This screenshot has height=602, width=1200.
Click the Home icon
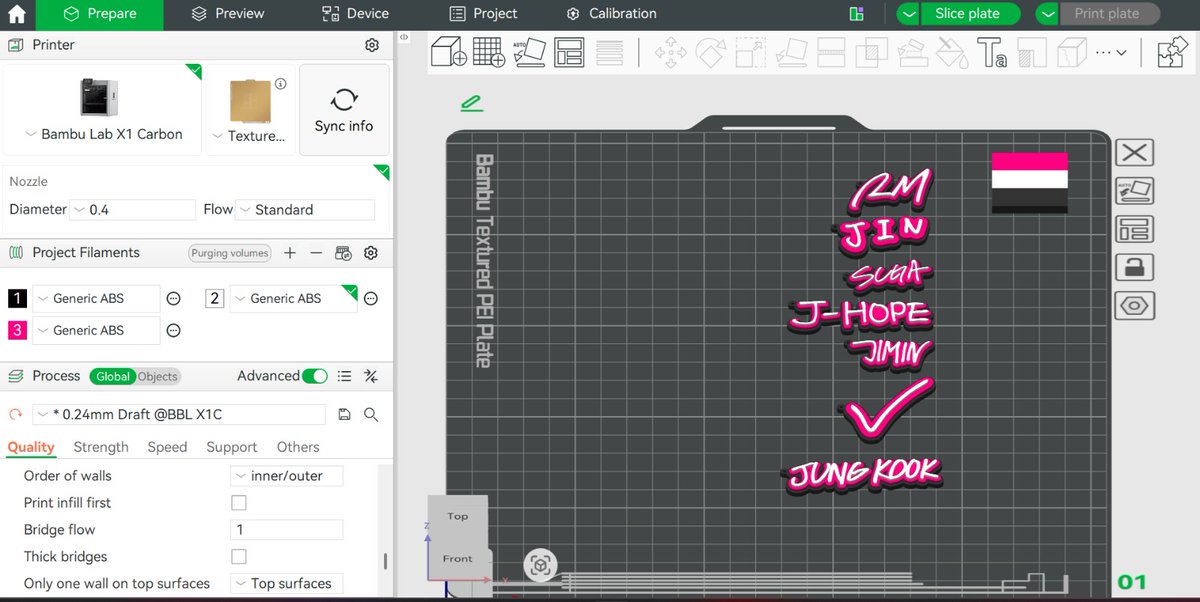[18, 14]
